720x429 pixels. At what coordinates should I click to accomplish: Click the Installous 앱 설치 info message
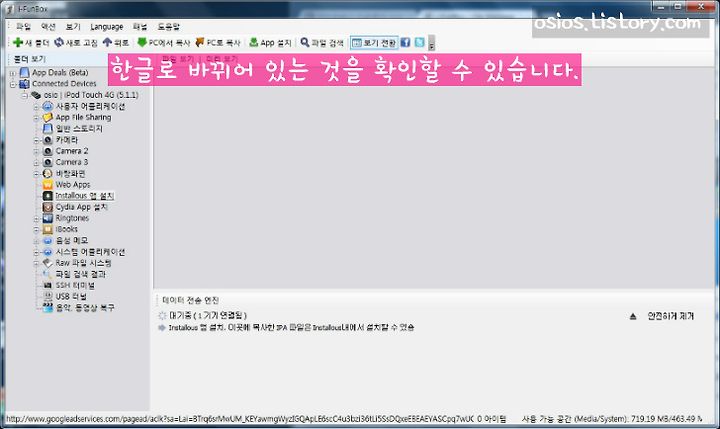click(x=291, y=327)
